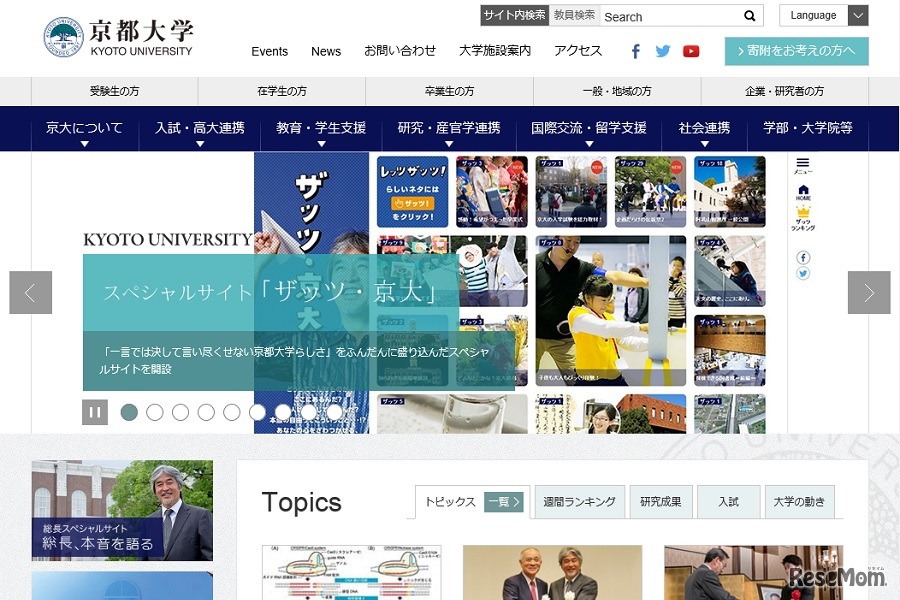Expand the 国際交流・留学支援 menu
The width and height of the screenshot is (900, 600).
coord(589,129)
